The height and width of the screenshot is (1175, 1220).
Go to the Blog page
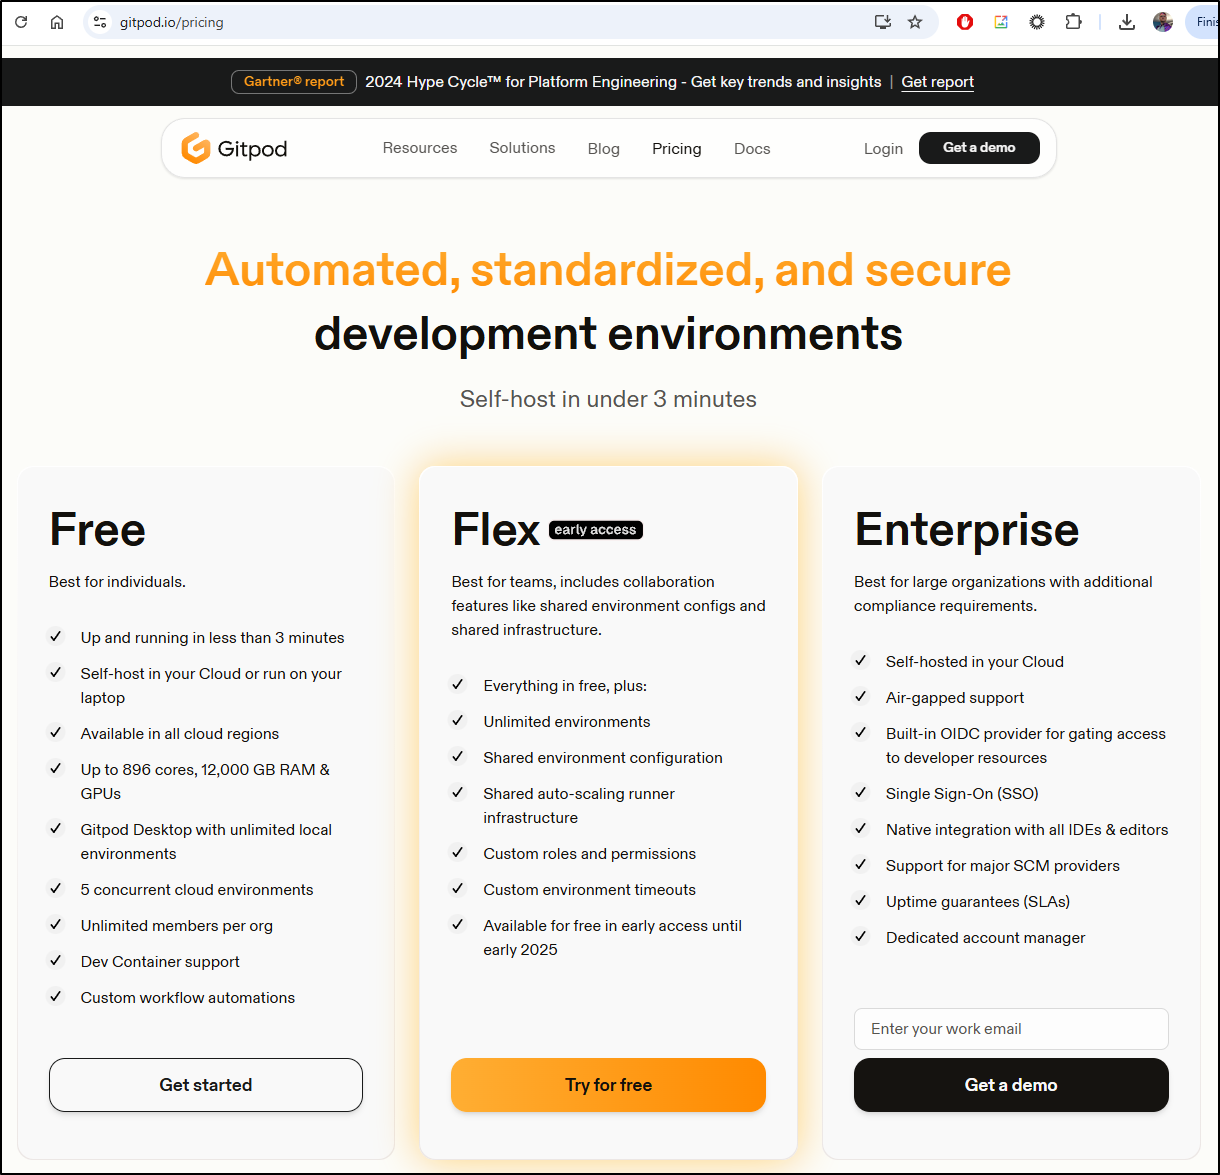604,149
